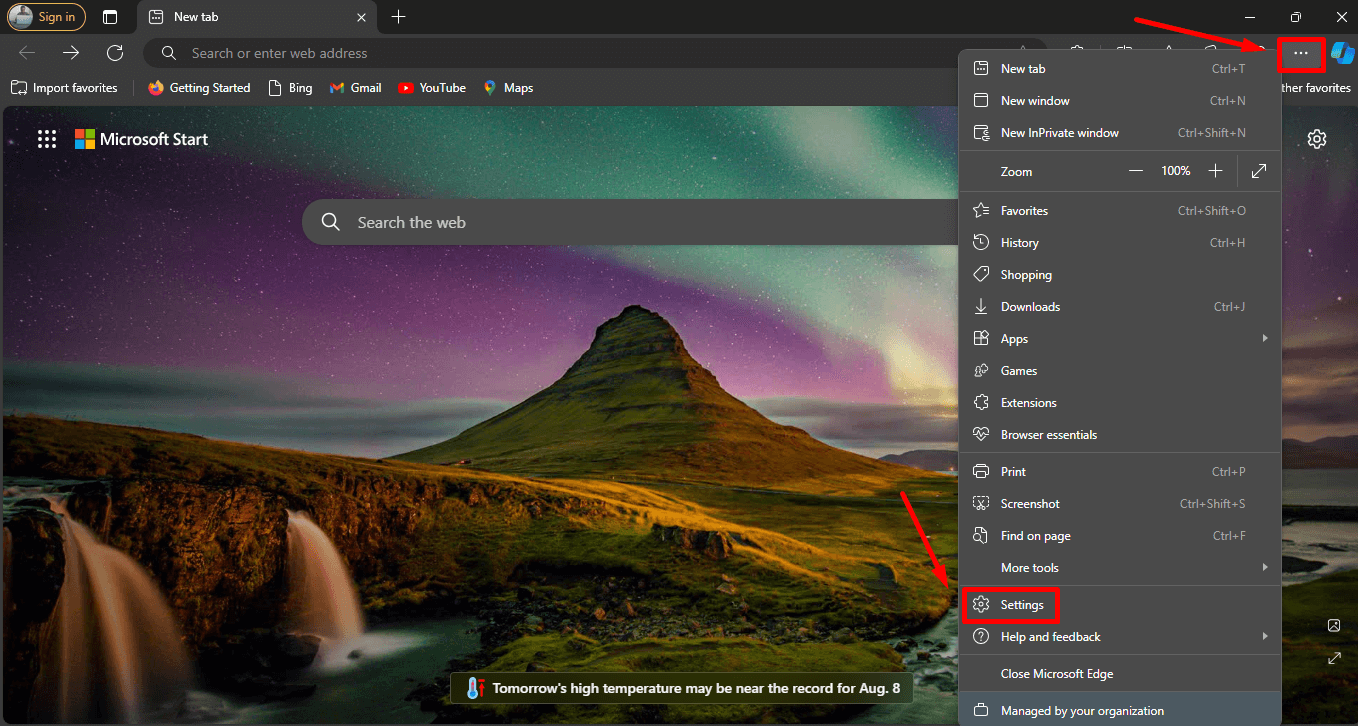Open a New InPrivate window

tap(1120, 133)
